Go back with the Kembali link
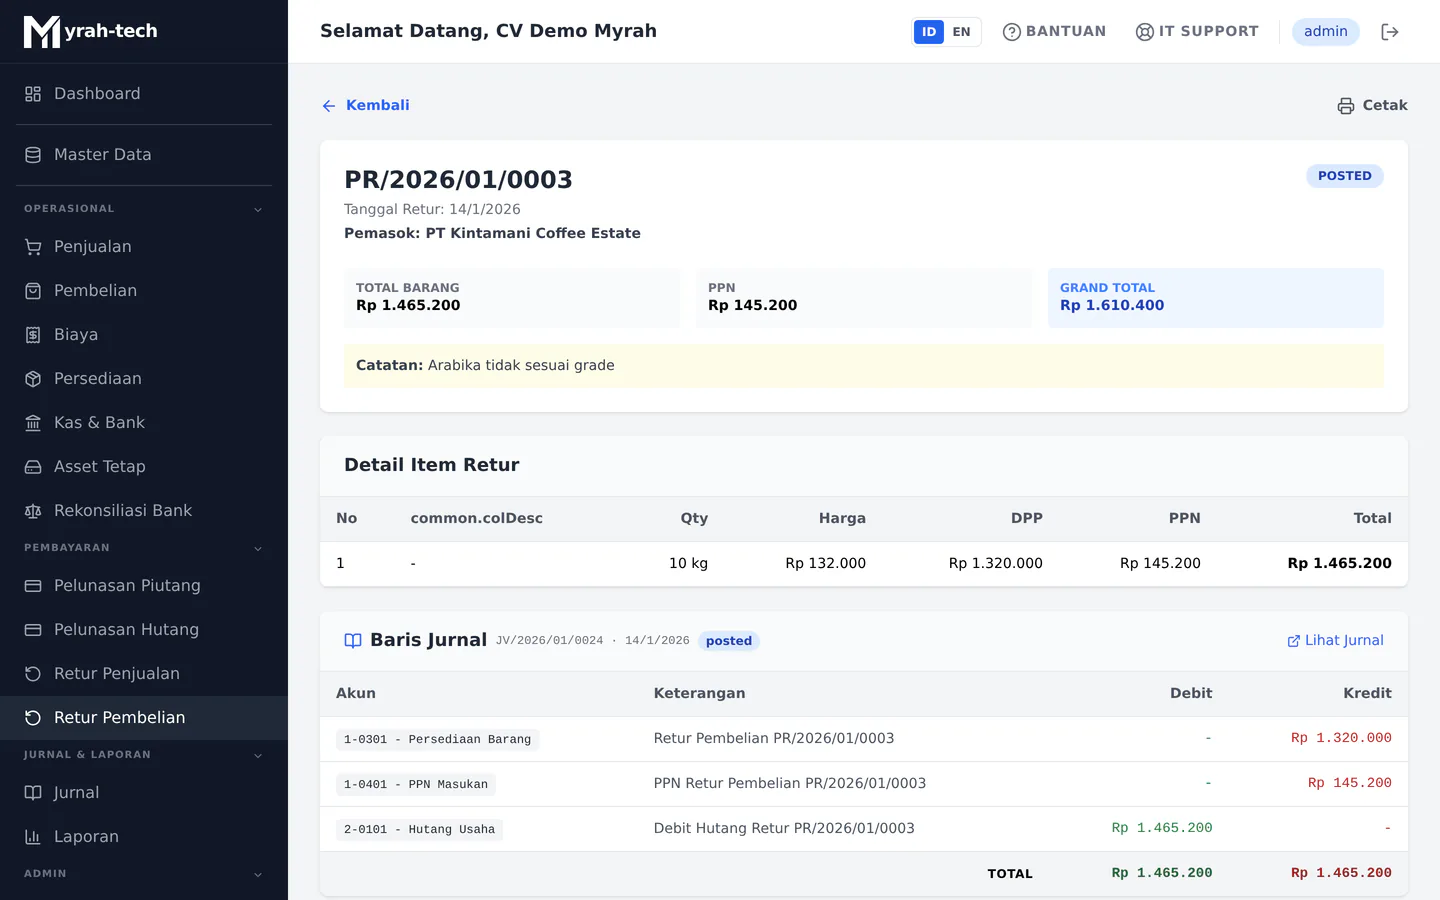 (366, 105)
